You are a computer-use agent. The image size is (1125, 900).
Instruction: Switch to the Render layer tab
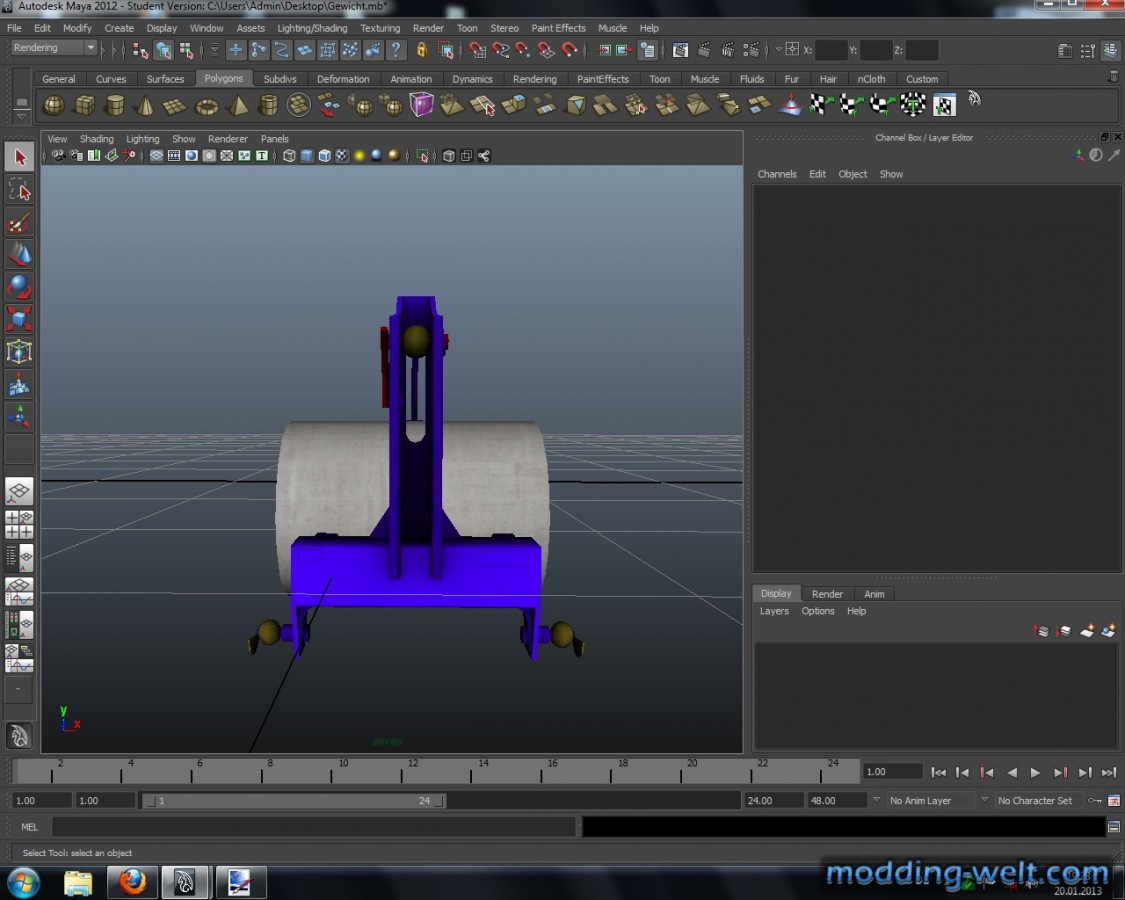click(827, 594)
